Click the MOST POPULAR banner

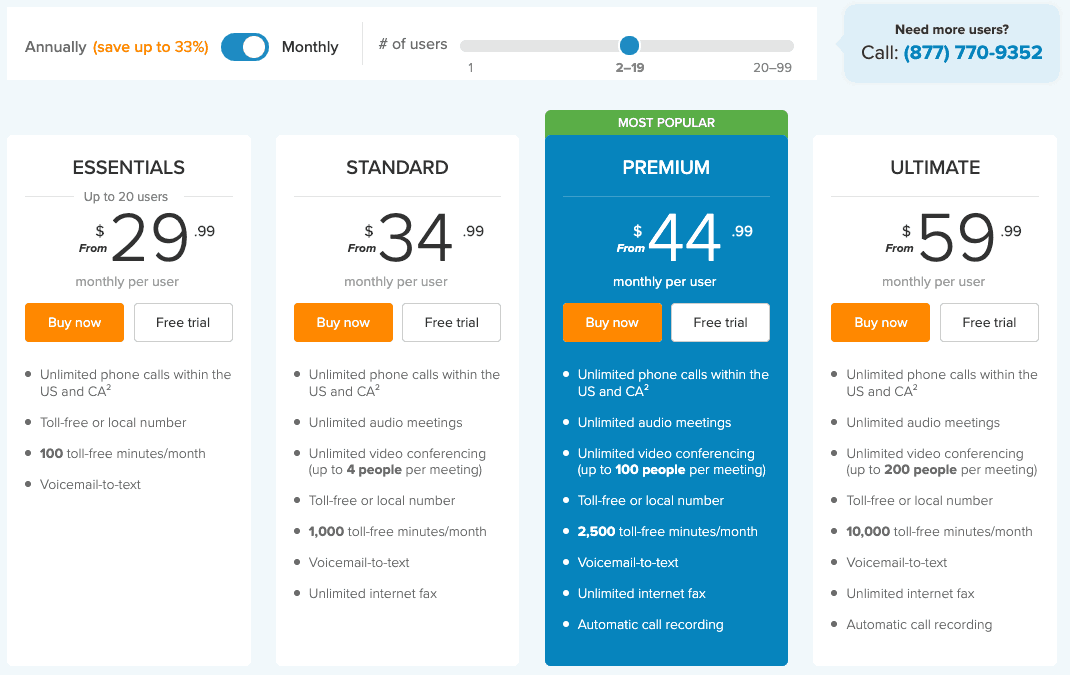point(666,122)
